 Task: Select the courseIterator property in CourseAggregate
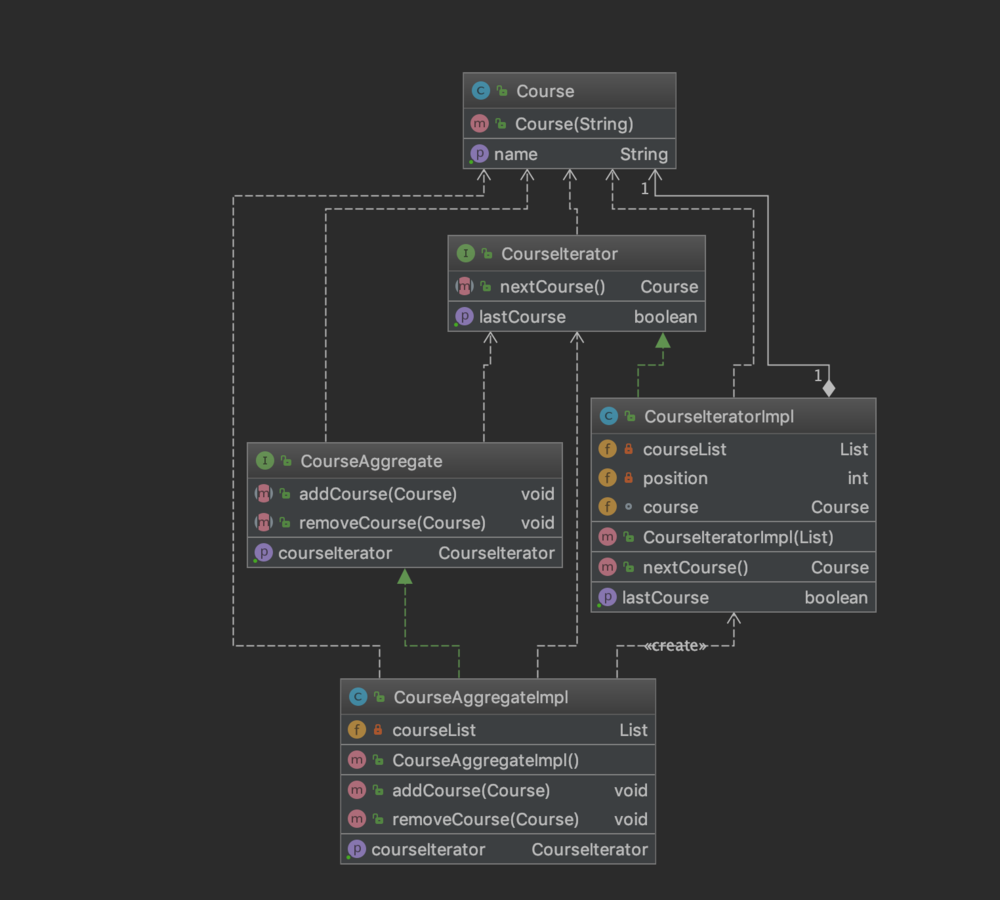pos(405,552)
